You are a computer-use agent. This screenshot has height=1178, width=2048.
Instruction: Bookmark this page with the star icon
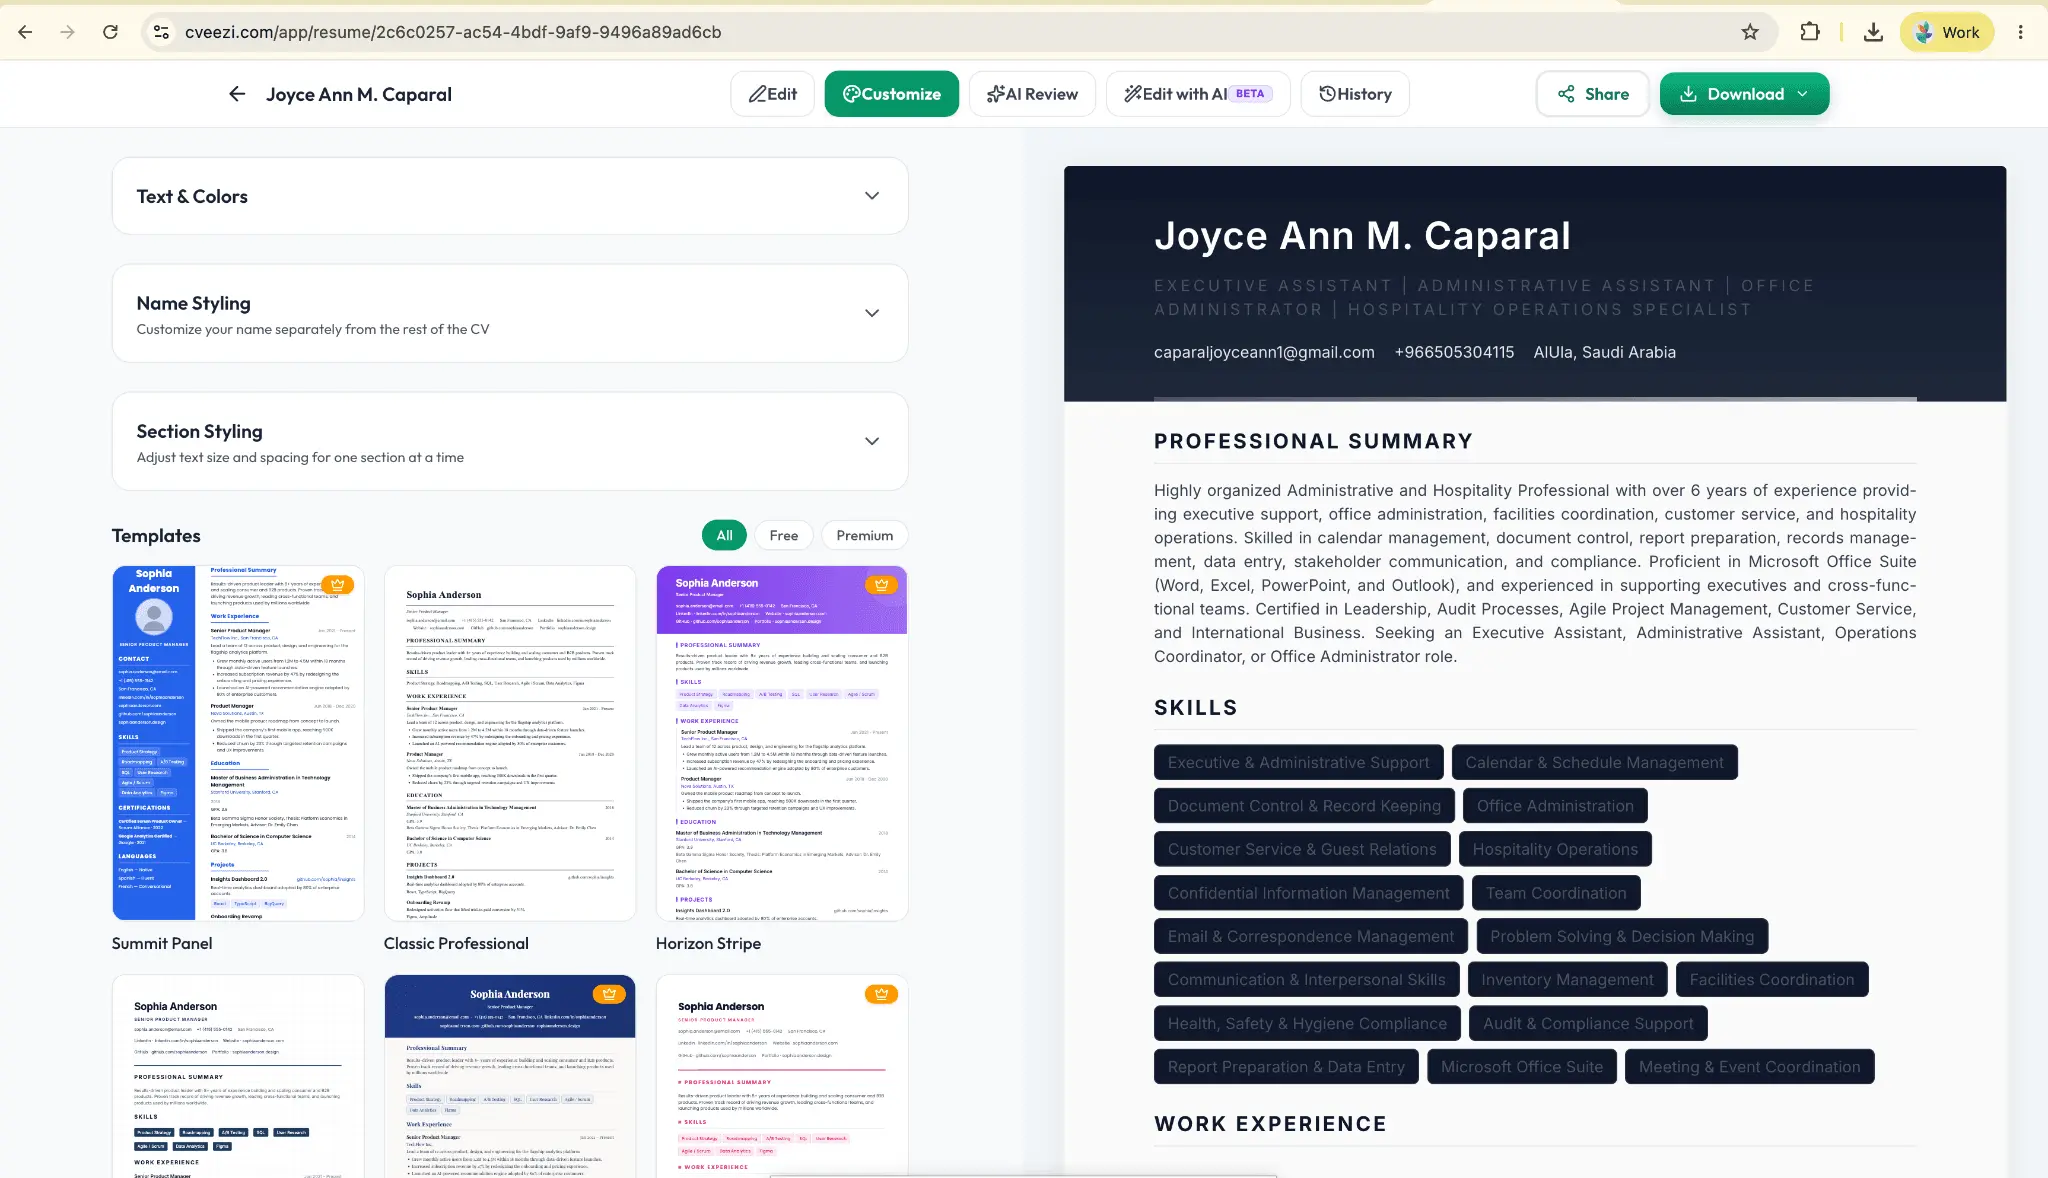click(x=1749, y=32)
